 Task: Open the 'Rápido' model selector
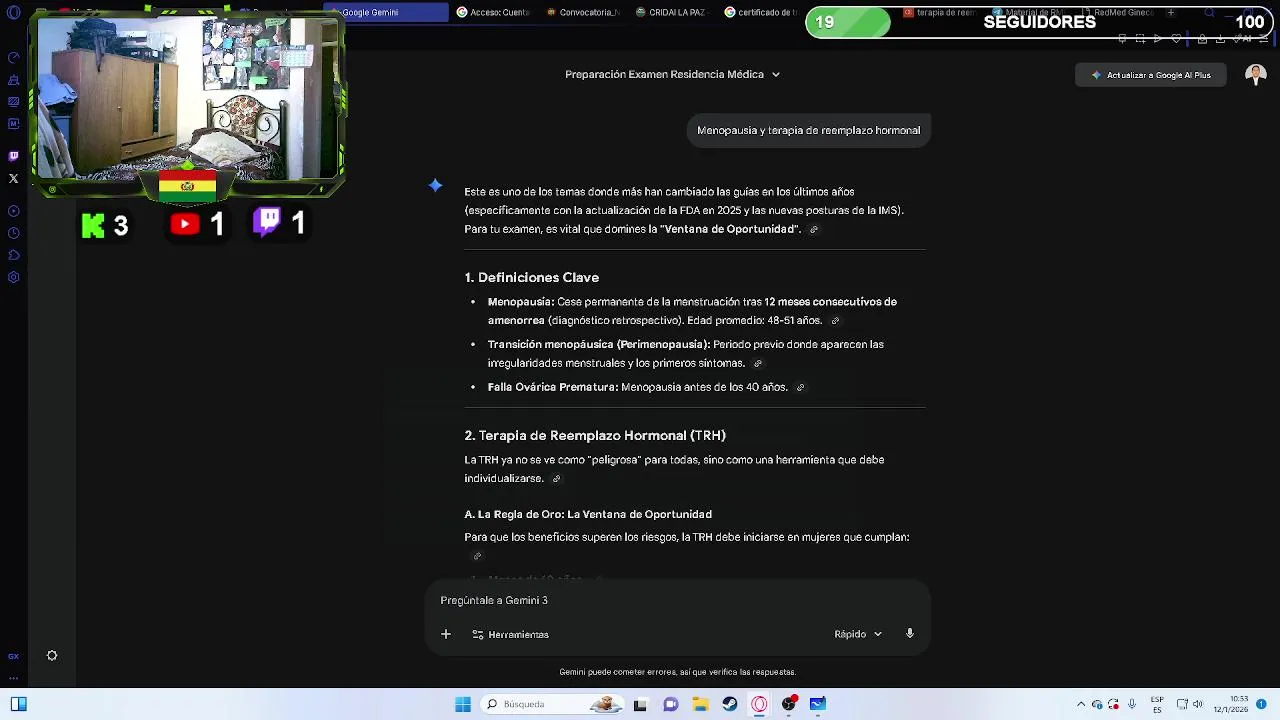[858, 634]
